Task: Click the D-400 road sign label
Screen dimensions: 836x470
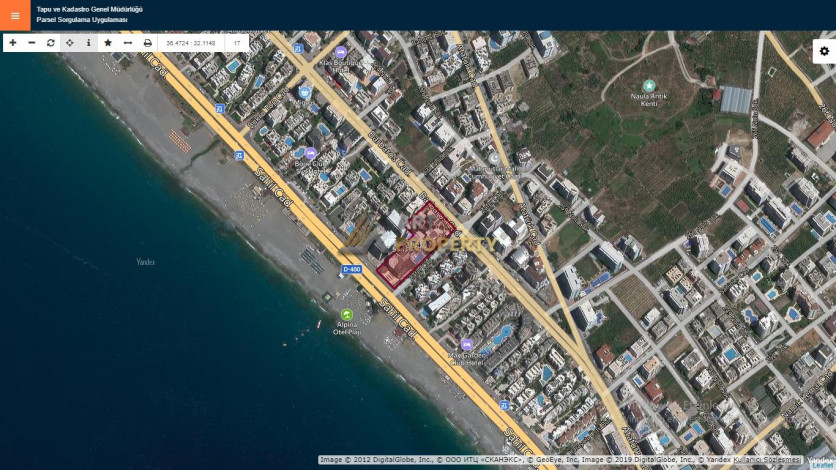Action: [x=351, y=269]
